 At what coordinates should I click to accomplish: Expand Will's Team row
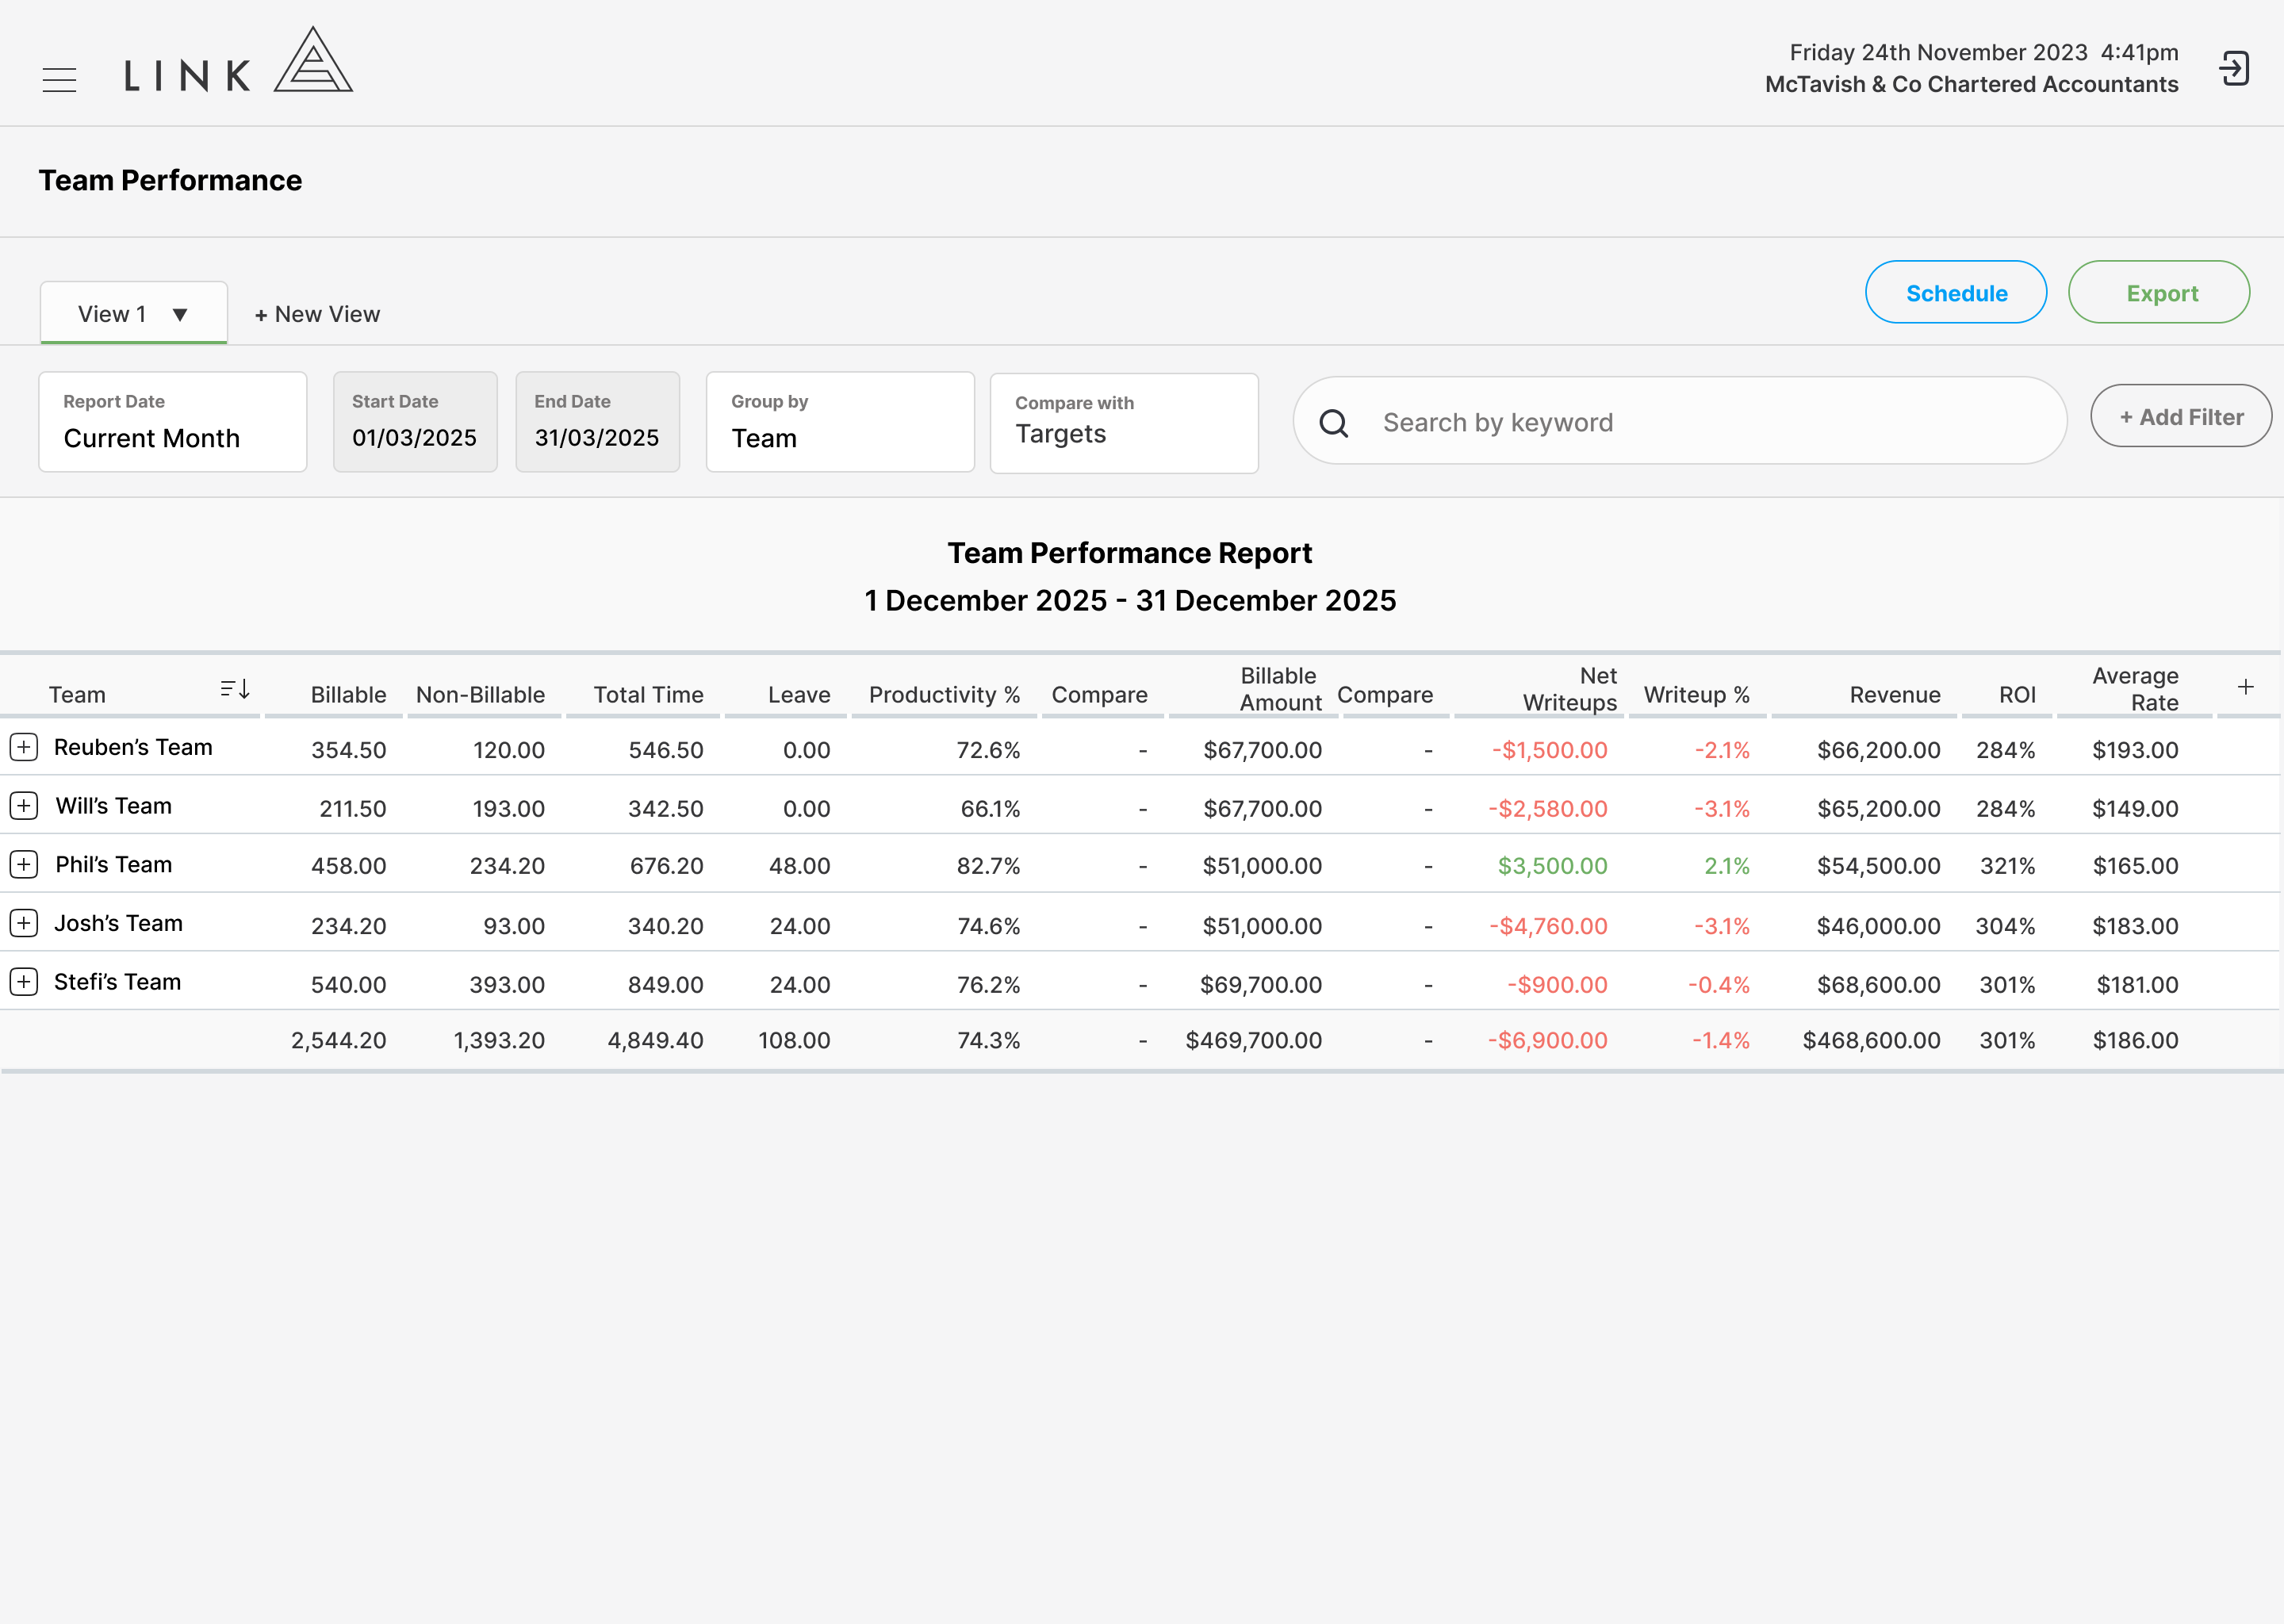[x=24, y=806]
